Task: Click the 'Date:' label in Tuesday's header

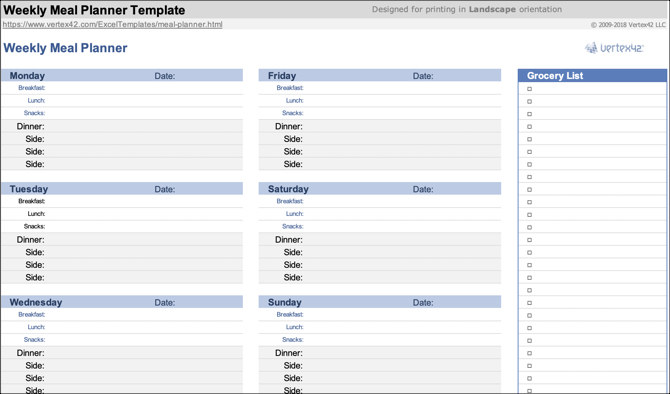Action: pos(165,189)
